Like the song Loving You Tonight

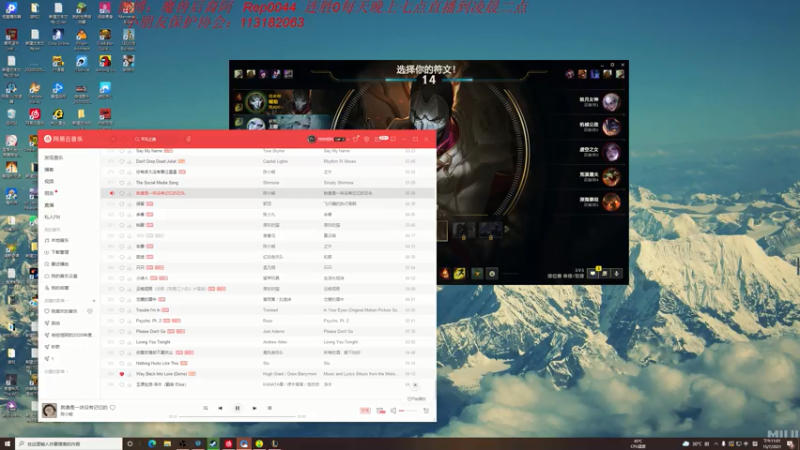click(x=121, y=342)
